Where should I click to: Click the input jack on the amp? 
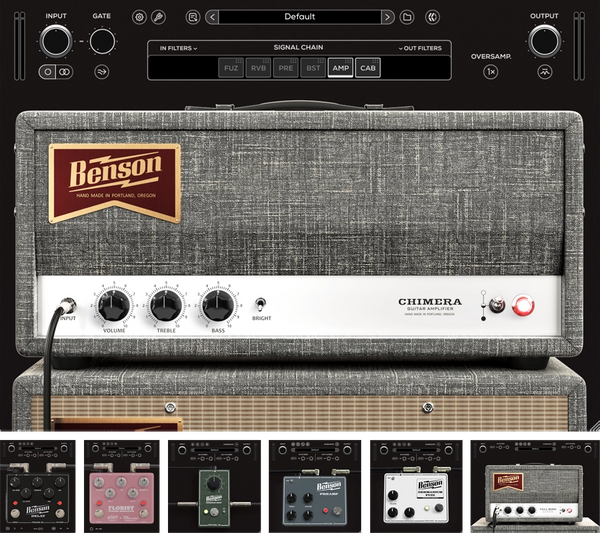(67, 305)
